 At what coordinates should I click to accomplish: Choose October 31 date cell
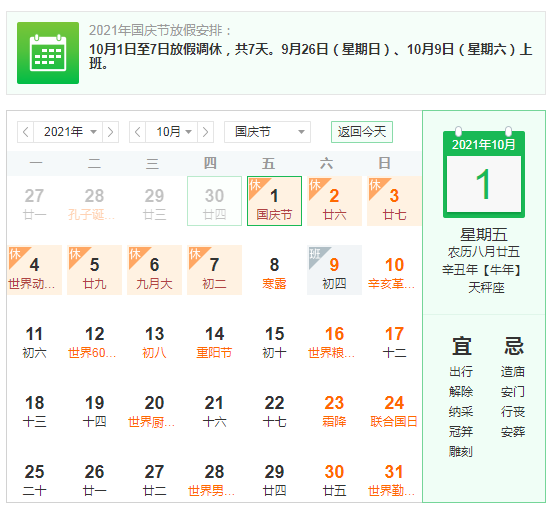coord(394,480)
